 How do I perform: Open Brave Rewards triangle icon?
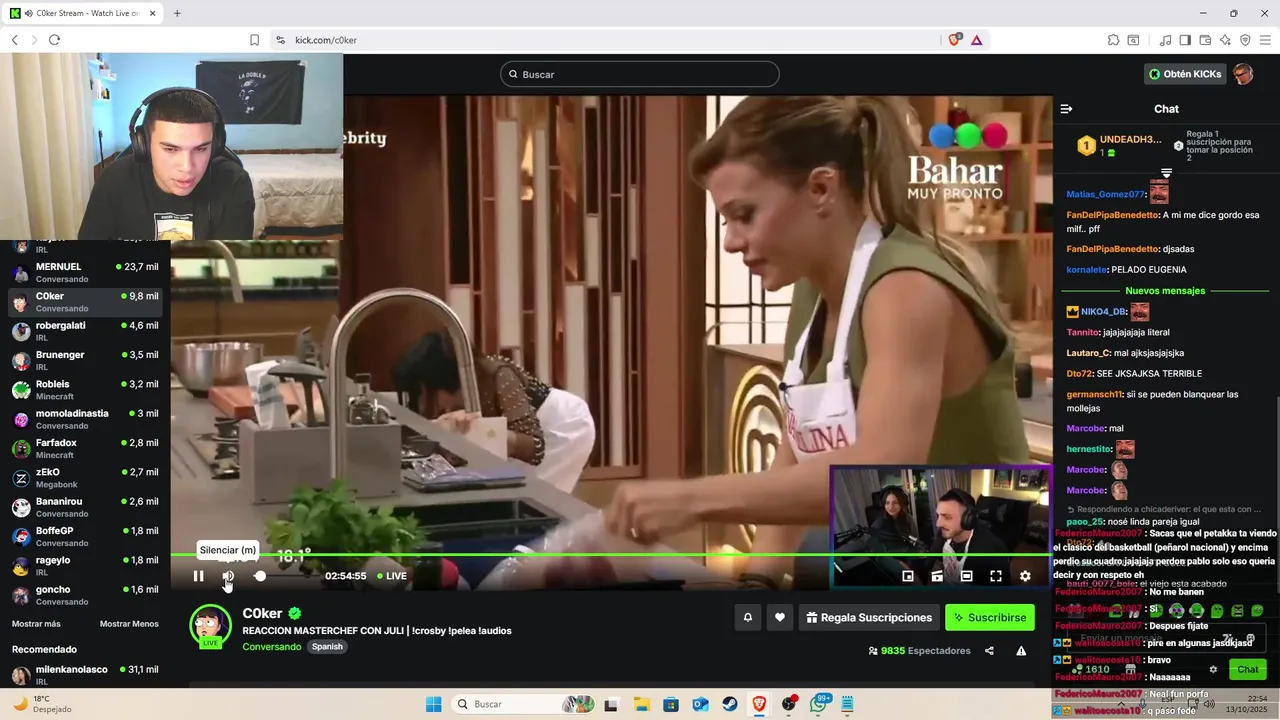976,40
